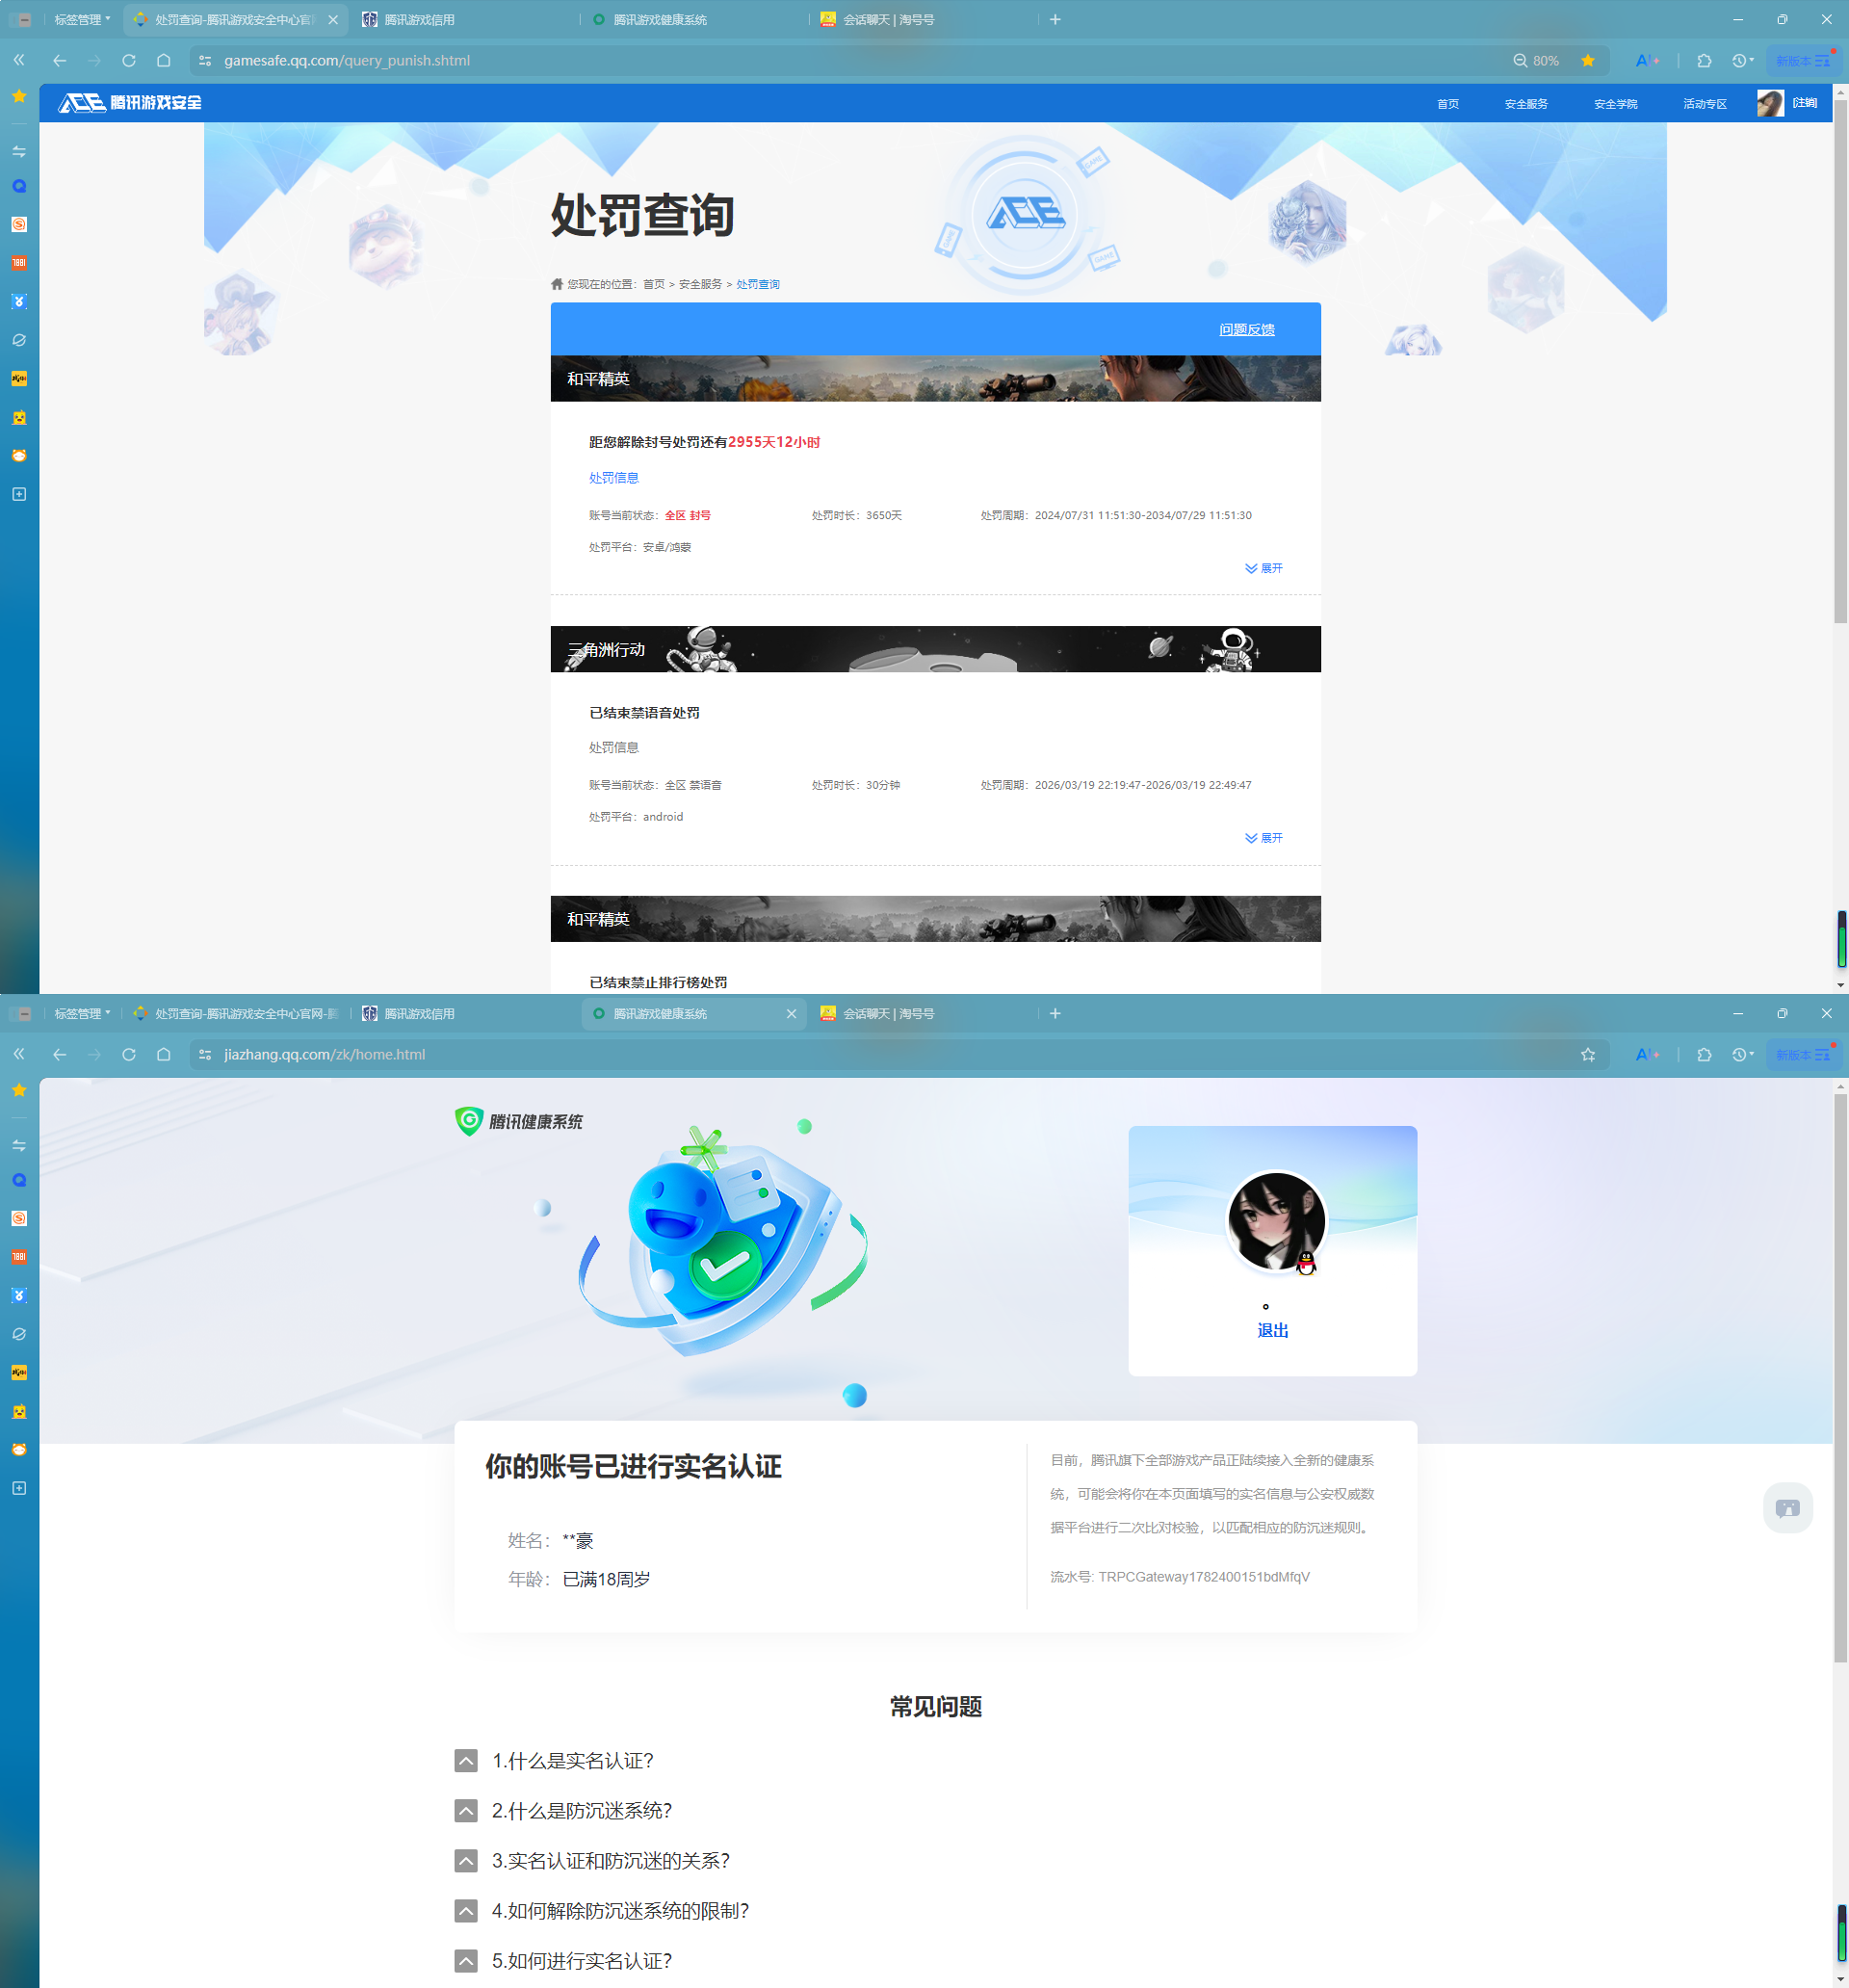Screen dimensions: 1849x1988
Task: Click the user avatar in ACE header
Action: point(1770,103)
